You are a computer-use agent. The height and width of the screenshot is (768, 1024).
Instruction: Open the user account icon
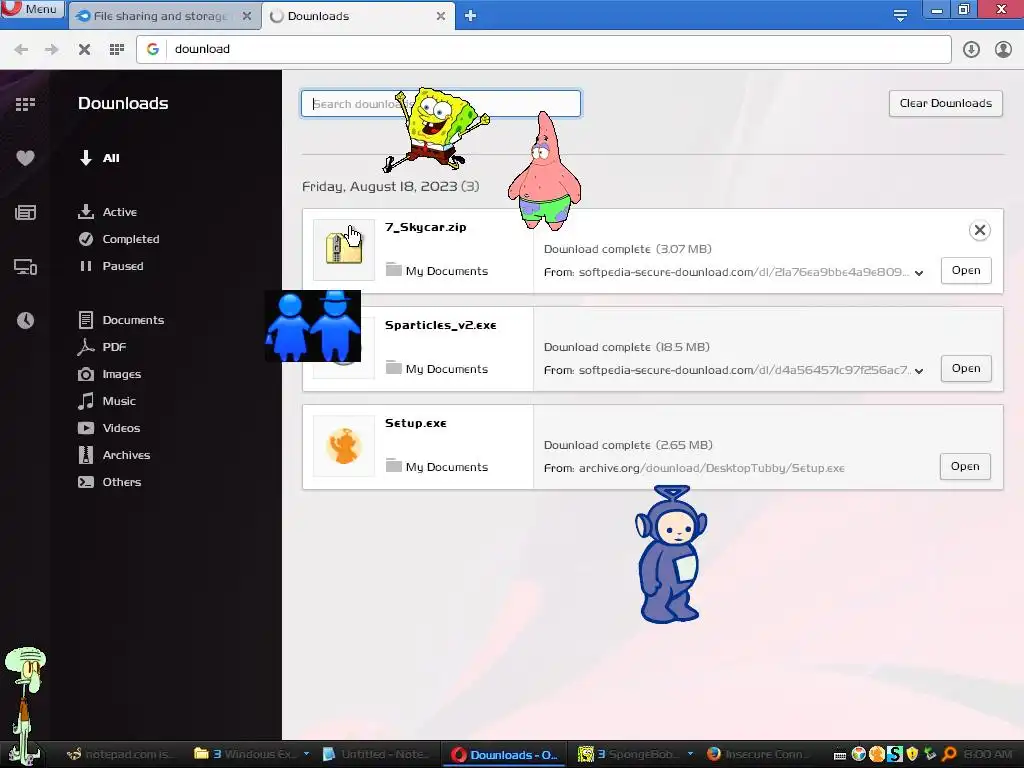click(1003, 49)
